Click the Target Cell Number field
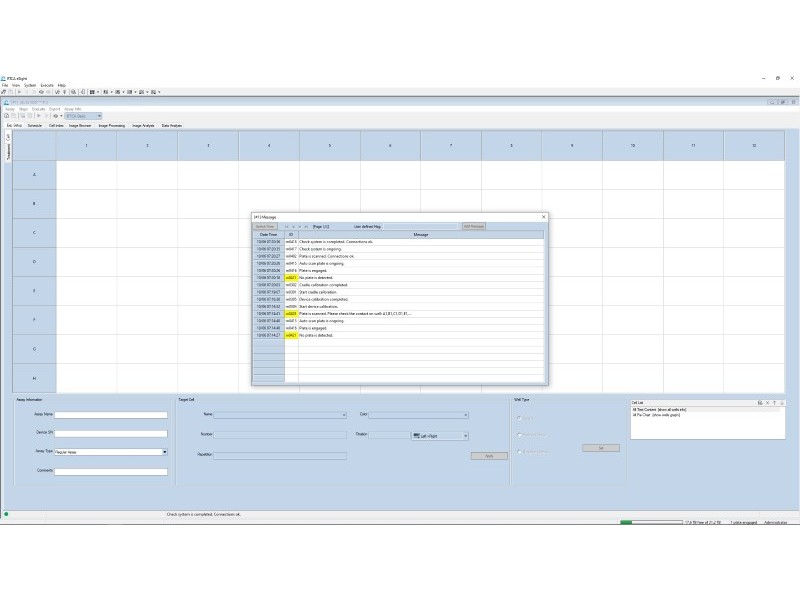Image resolution: width=800 pixels, height=600 pixels. click(x=280, y=435)
